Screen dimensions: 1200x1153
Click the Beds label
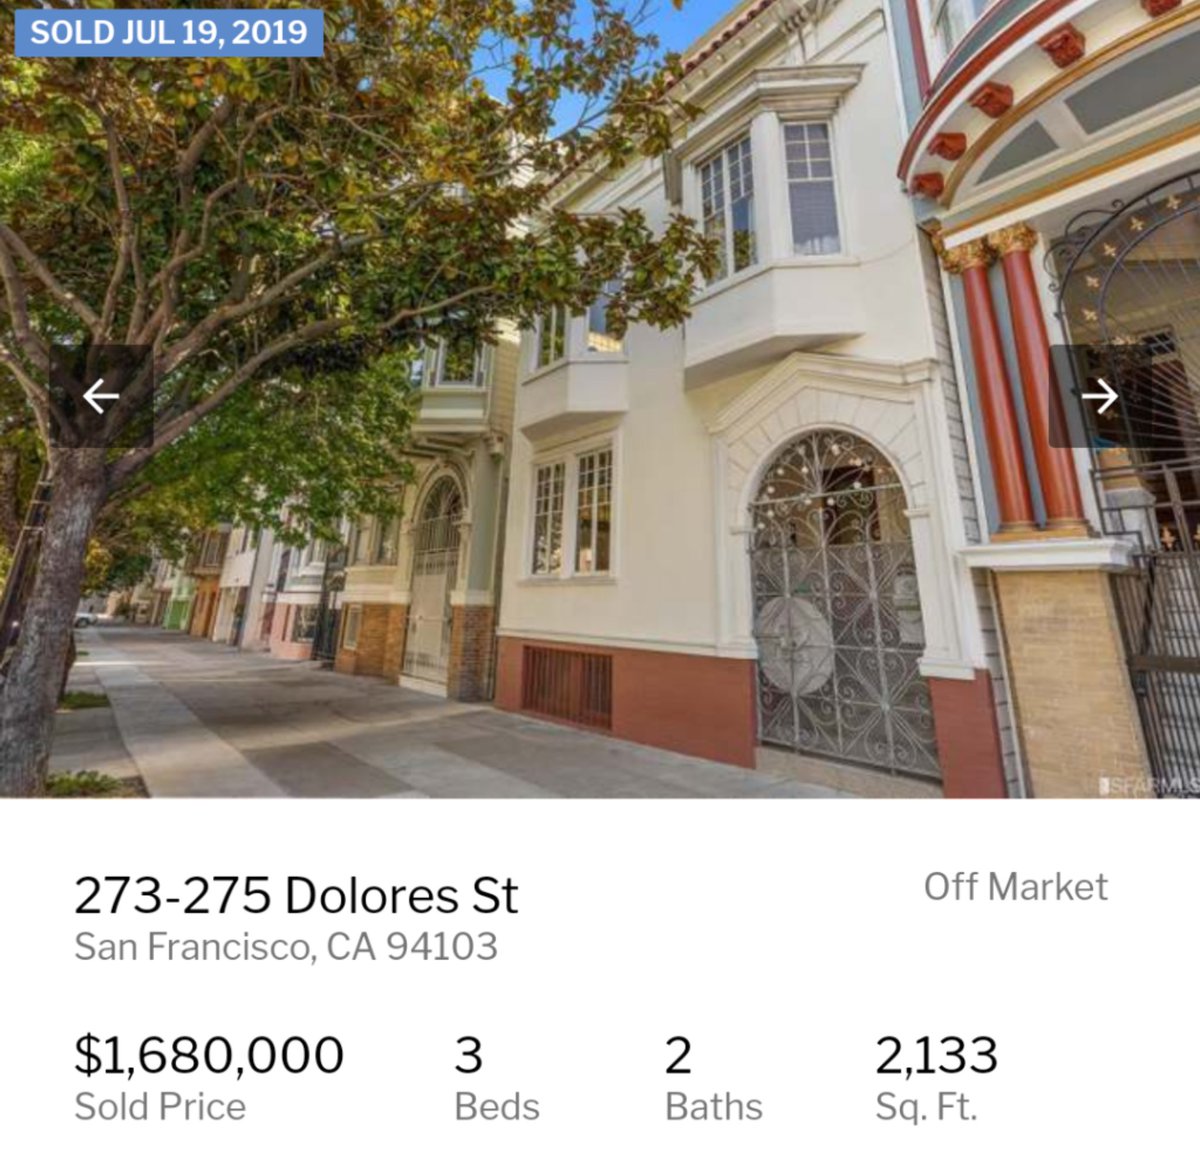click(x=497, y=1107)
